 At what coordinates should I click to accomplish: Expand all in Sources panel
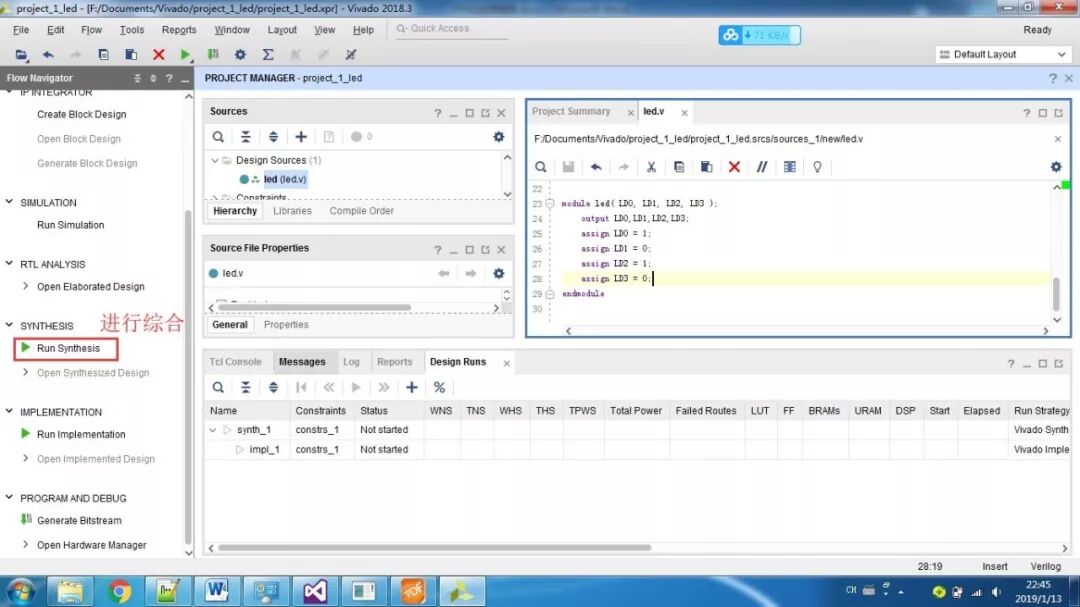(x=273, y=137)
